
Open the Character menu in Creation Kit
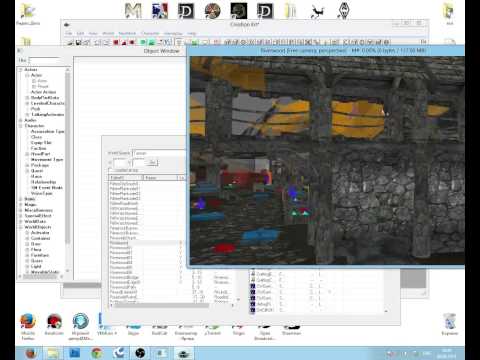[150, 33]
